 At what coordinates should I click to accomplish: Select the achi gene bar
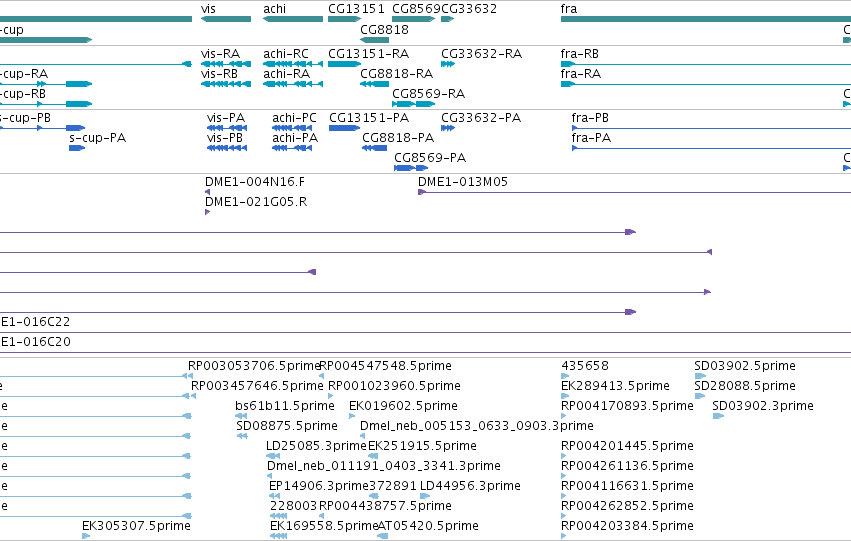click(x=293, y=19)
